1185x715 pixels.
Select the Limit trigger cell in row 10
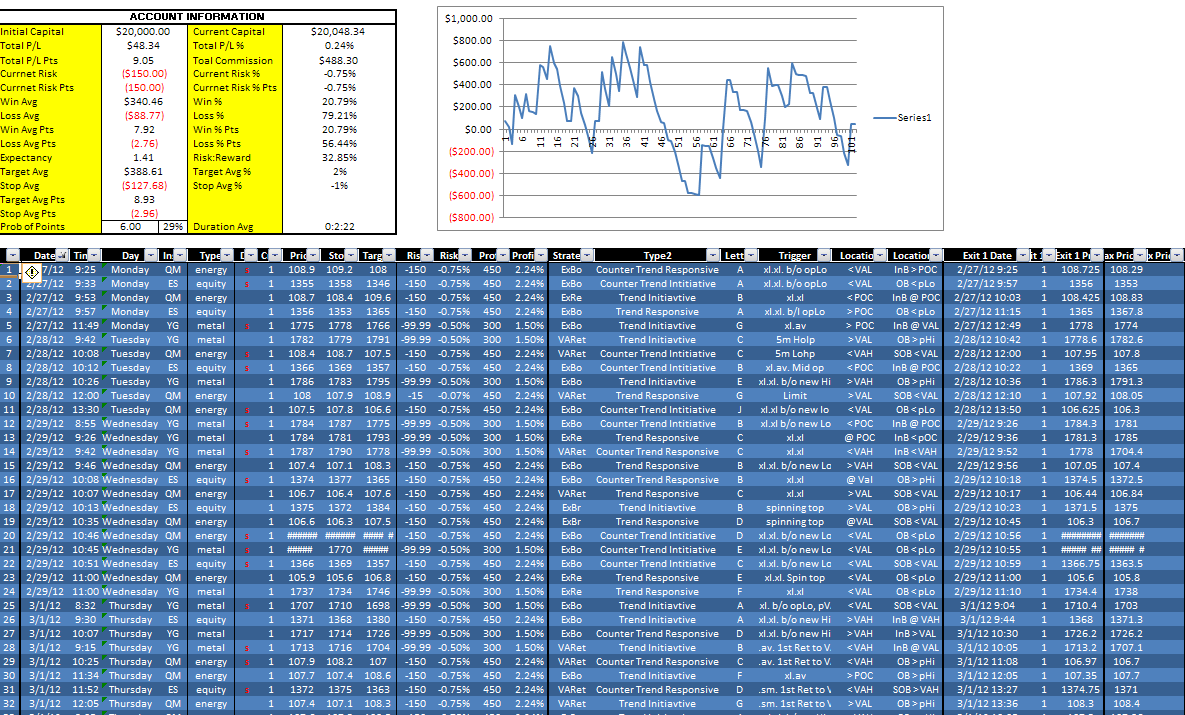coord(794,396)
